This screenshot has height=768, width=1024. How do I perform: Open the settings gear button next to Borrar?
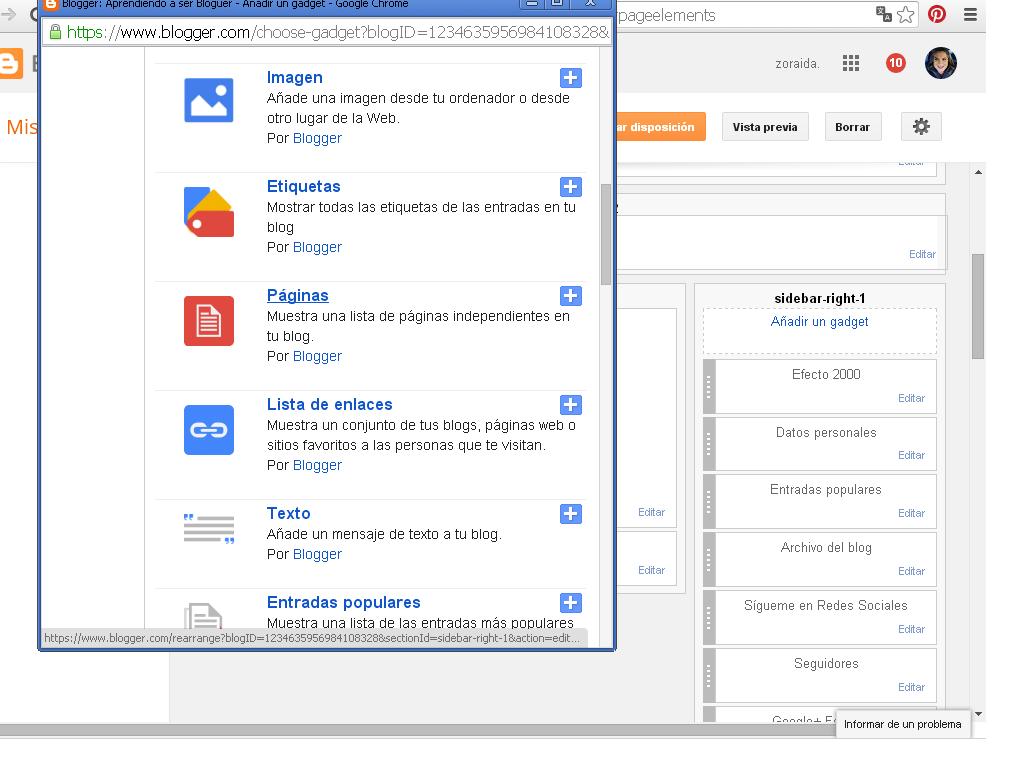point(921,127)
